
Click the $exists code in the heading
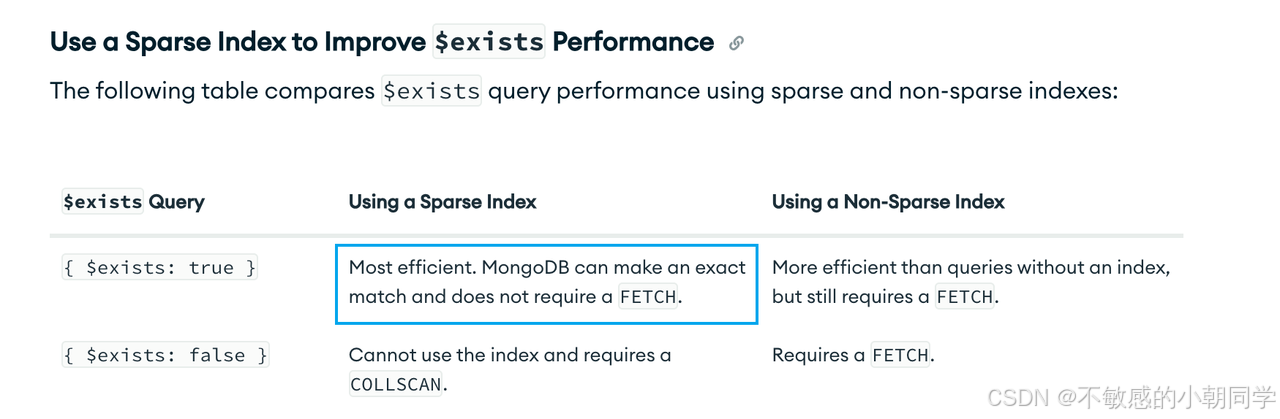(489, 42)
